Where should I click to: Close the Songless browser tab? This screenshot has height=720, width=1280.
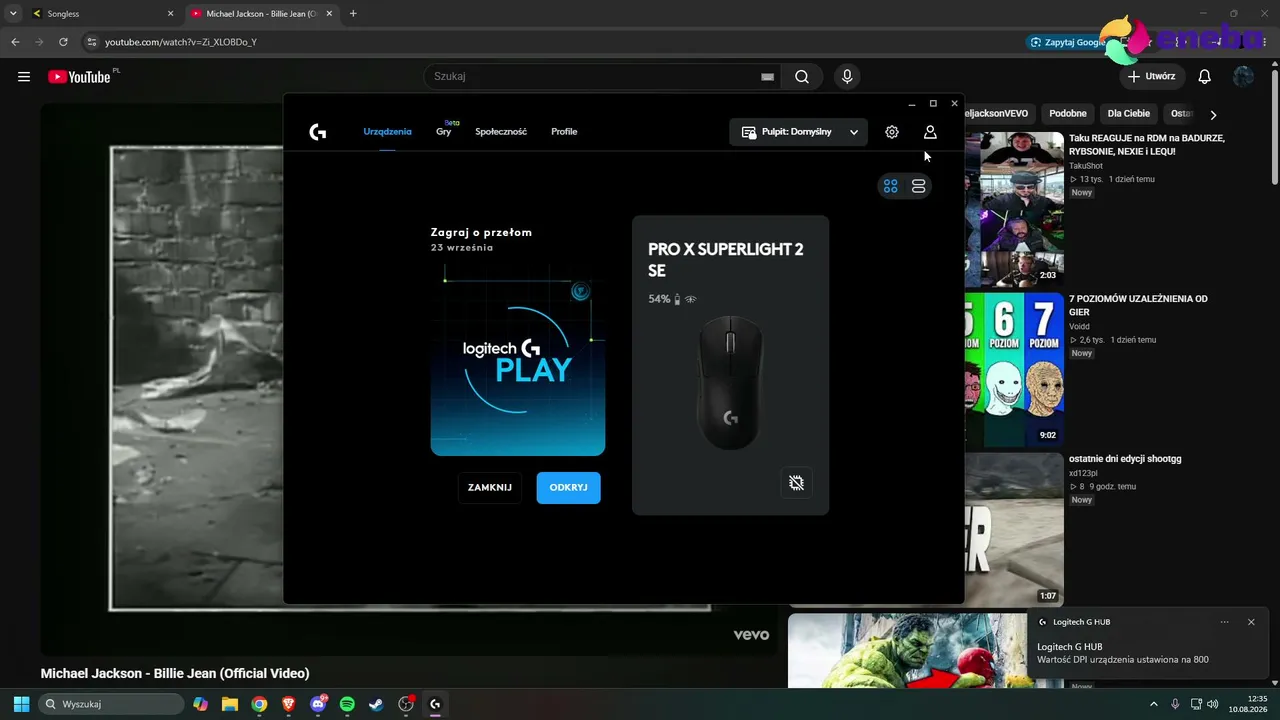pos(170,14)
